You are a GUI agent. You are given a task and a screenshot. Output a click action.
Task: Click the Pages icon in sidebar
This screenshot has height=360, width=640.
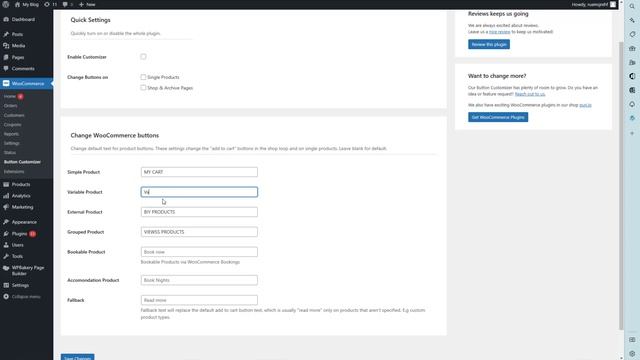tap(6, 57)
